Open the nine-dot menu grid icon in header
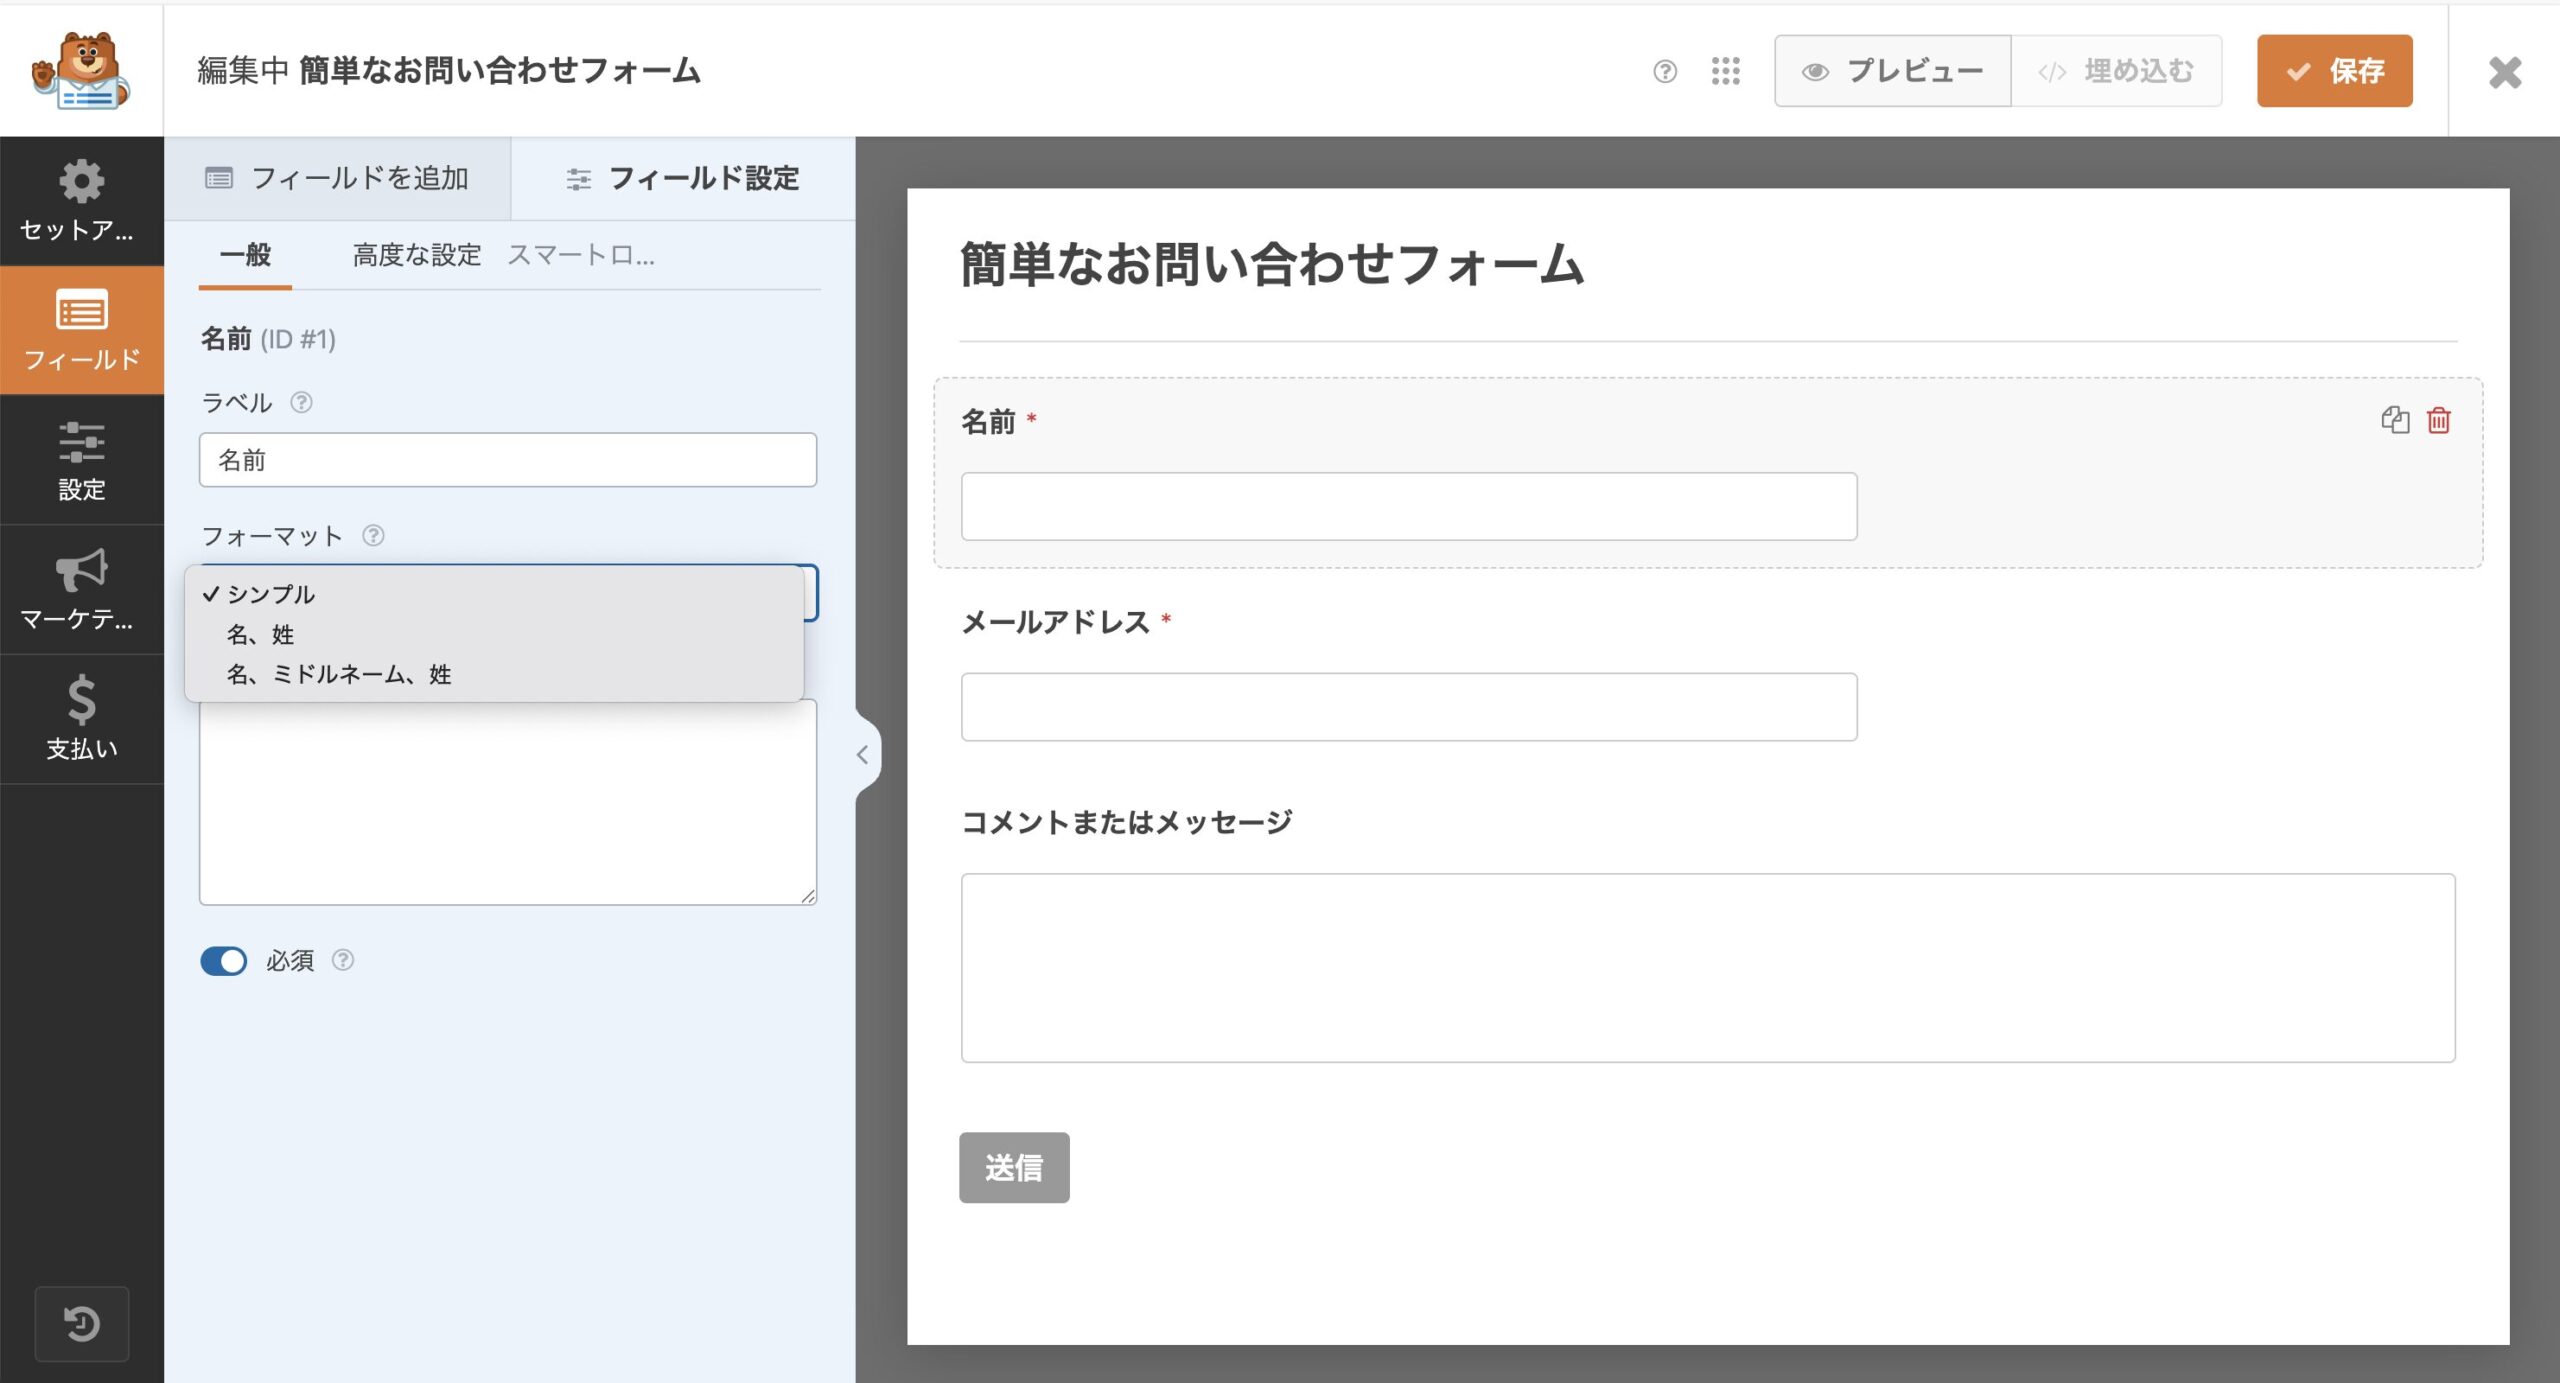 (x=1725, y=71)
